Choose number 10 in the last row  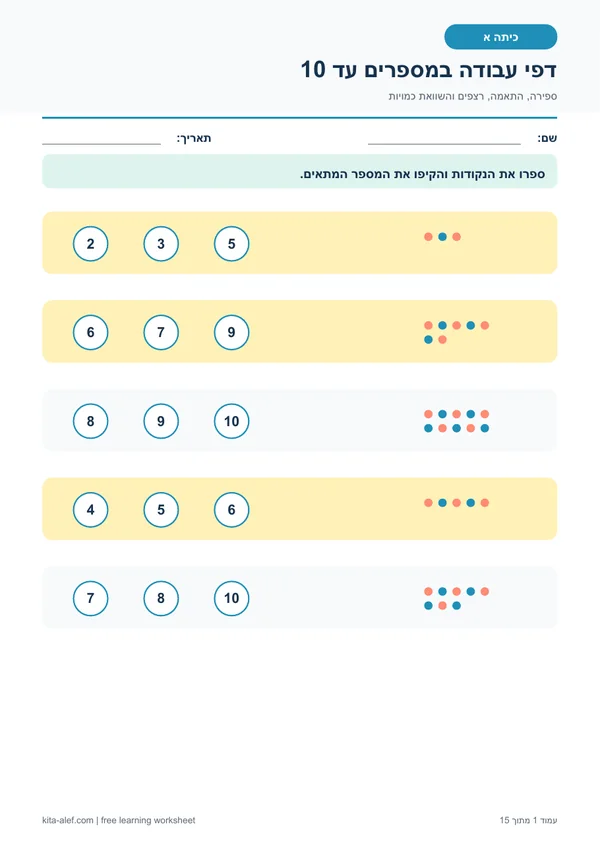pos(231,598)
